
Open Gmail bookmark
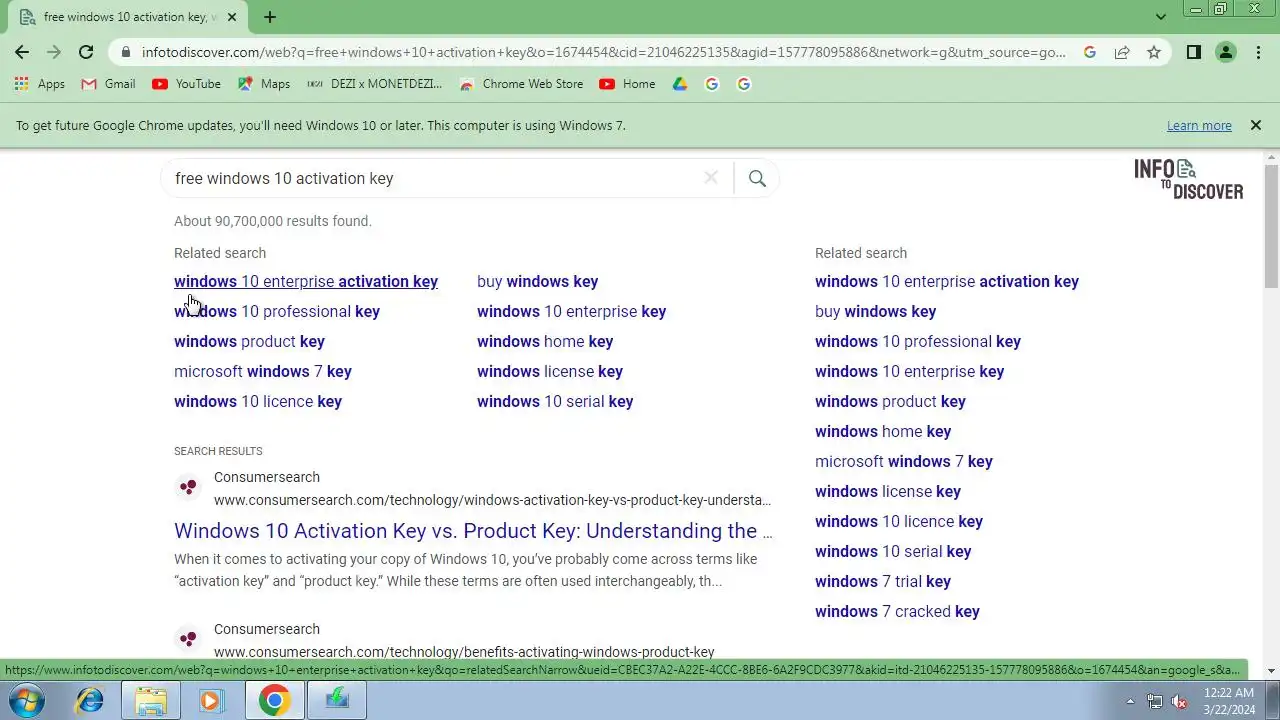(108, 84)
